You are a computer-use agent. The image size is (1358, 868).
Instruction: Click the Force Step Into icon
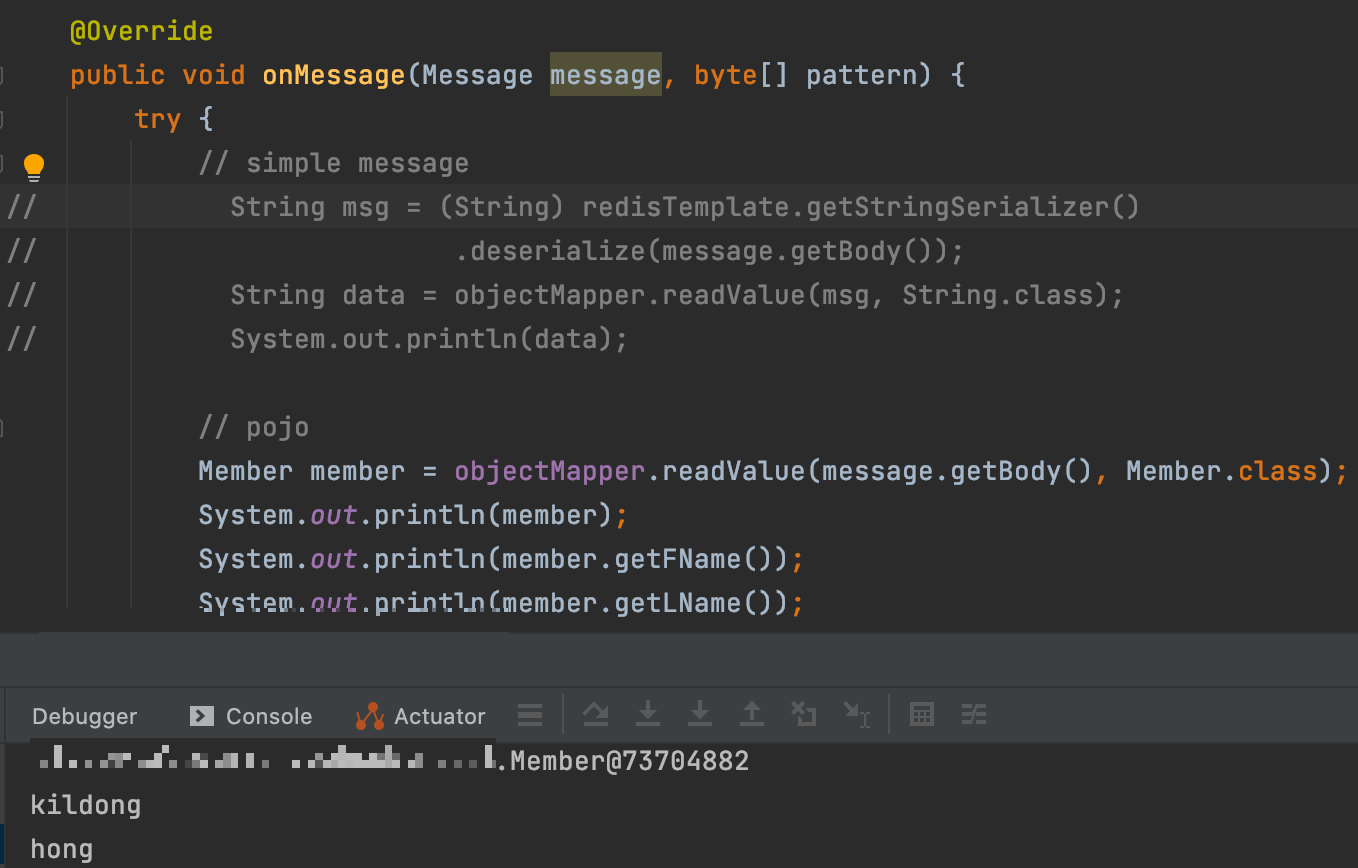[700, 714]
